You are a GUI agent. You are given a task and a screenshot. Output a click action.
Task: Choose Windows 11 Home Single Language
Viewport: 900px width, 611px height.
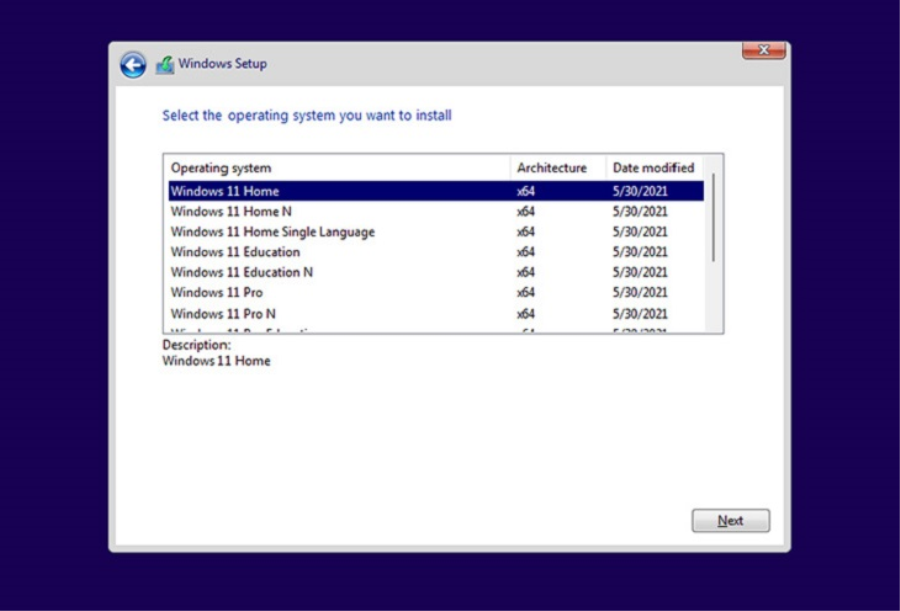[x=436, y=232]
